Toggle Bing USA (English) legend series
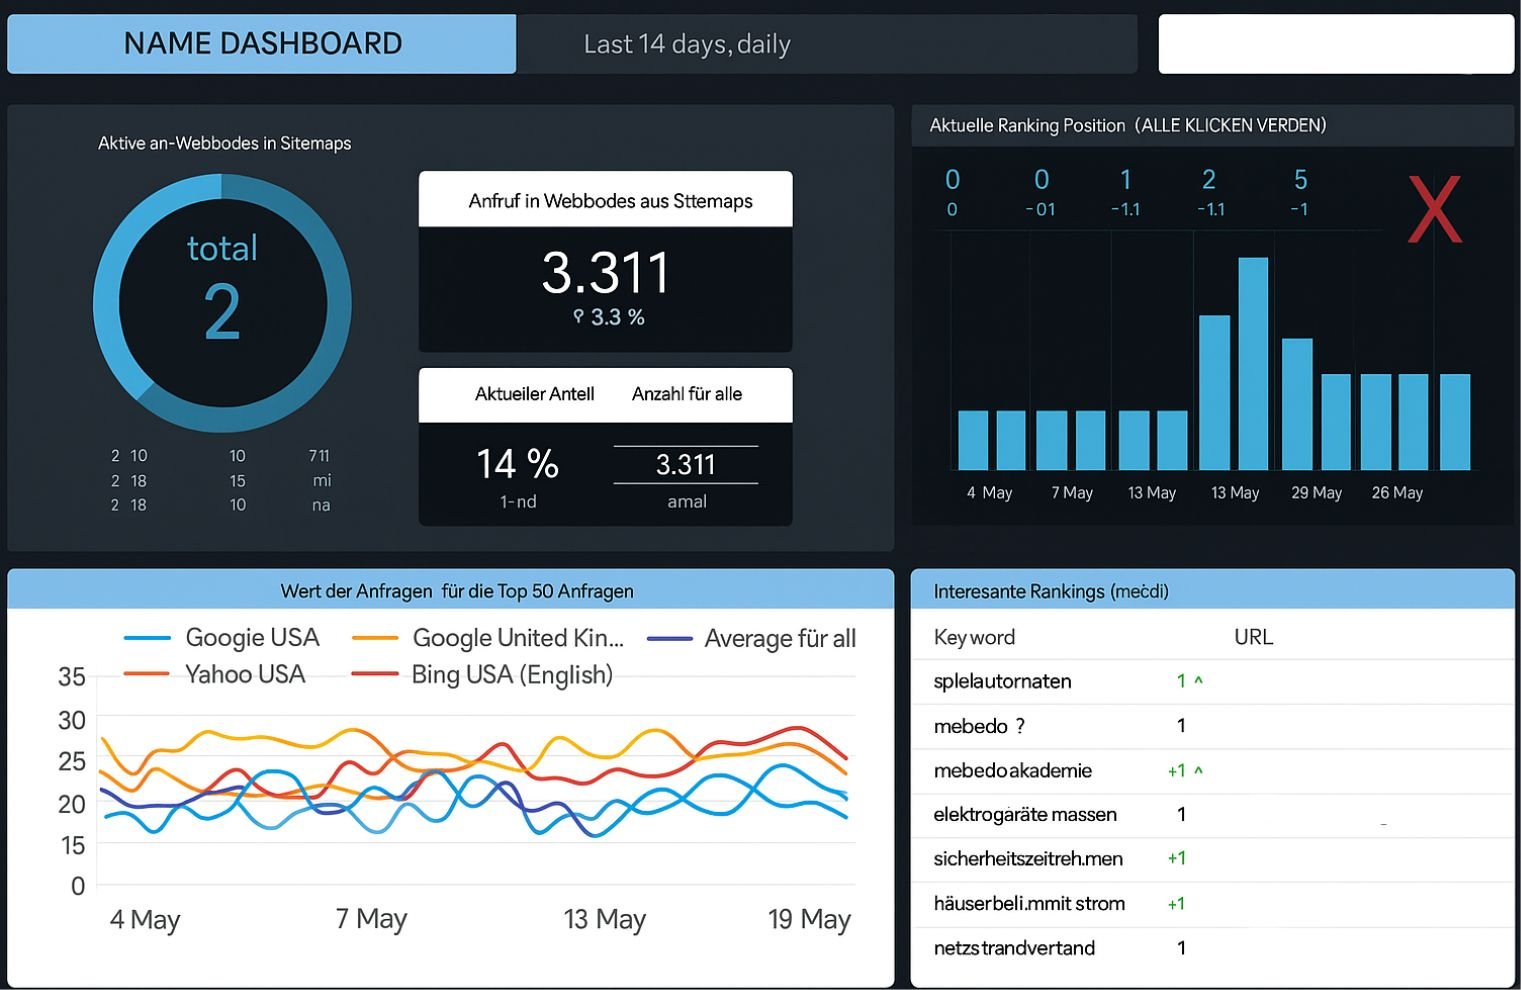Screen dimensions: 1521x990 [x=482, y=674]
